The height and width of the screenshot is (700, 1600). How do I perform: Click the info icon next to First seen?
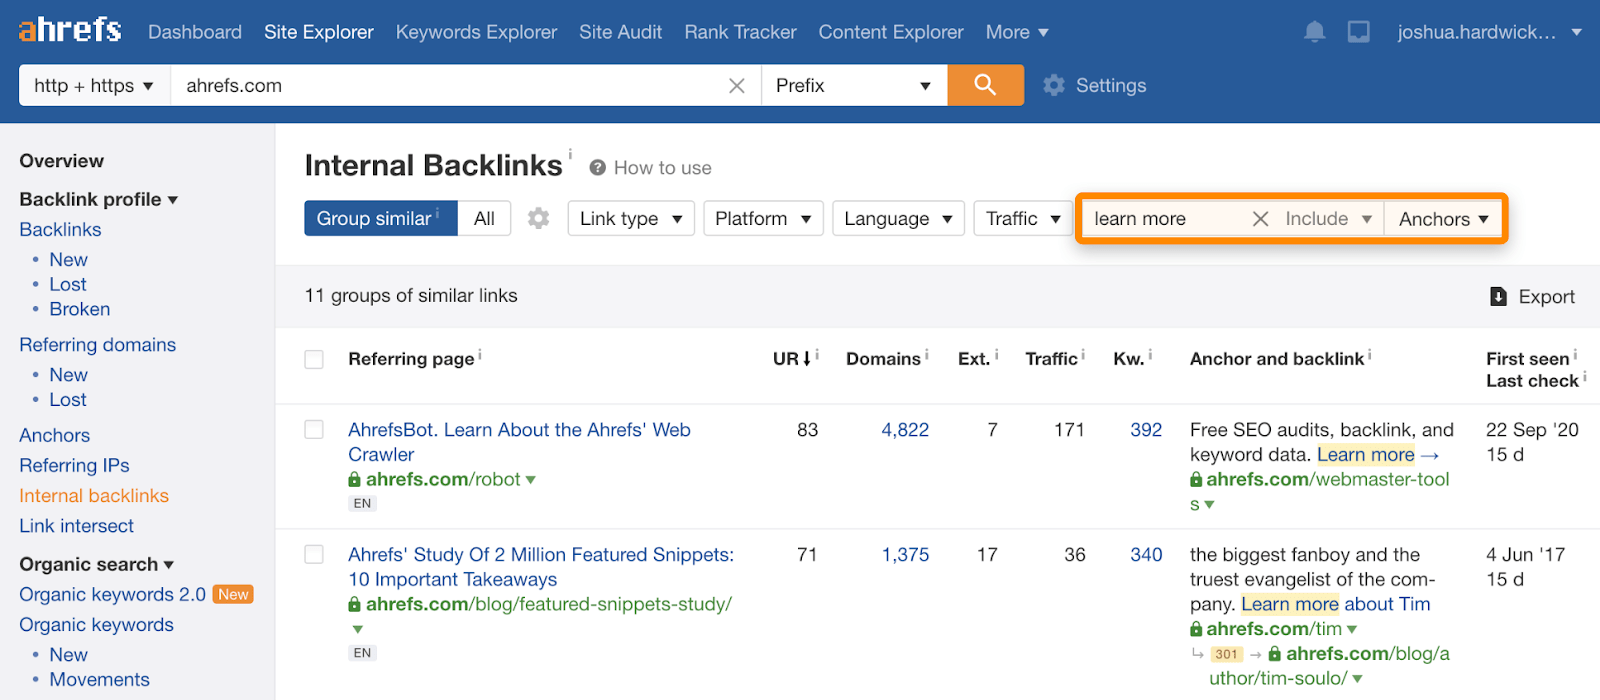[x=1576, y=354]
